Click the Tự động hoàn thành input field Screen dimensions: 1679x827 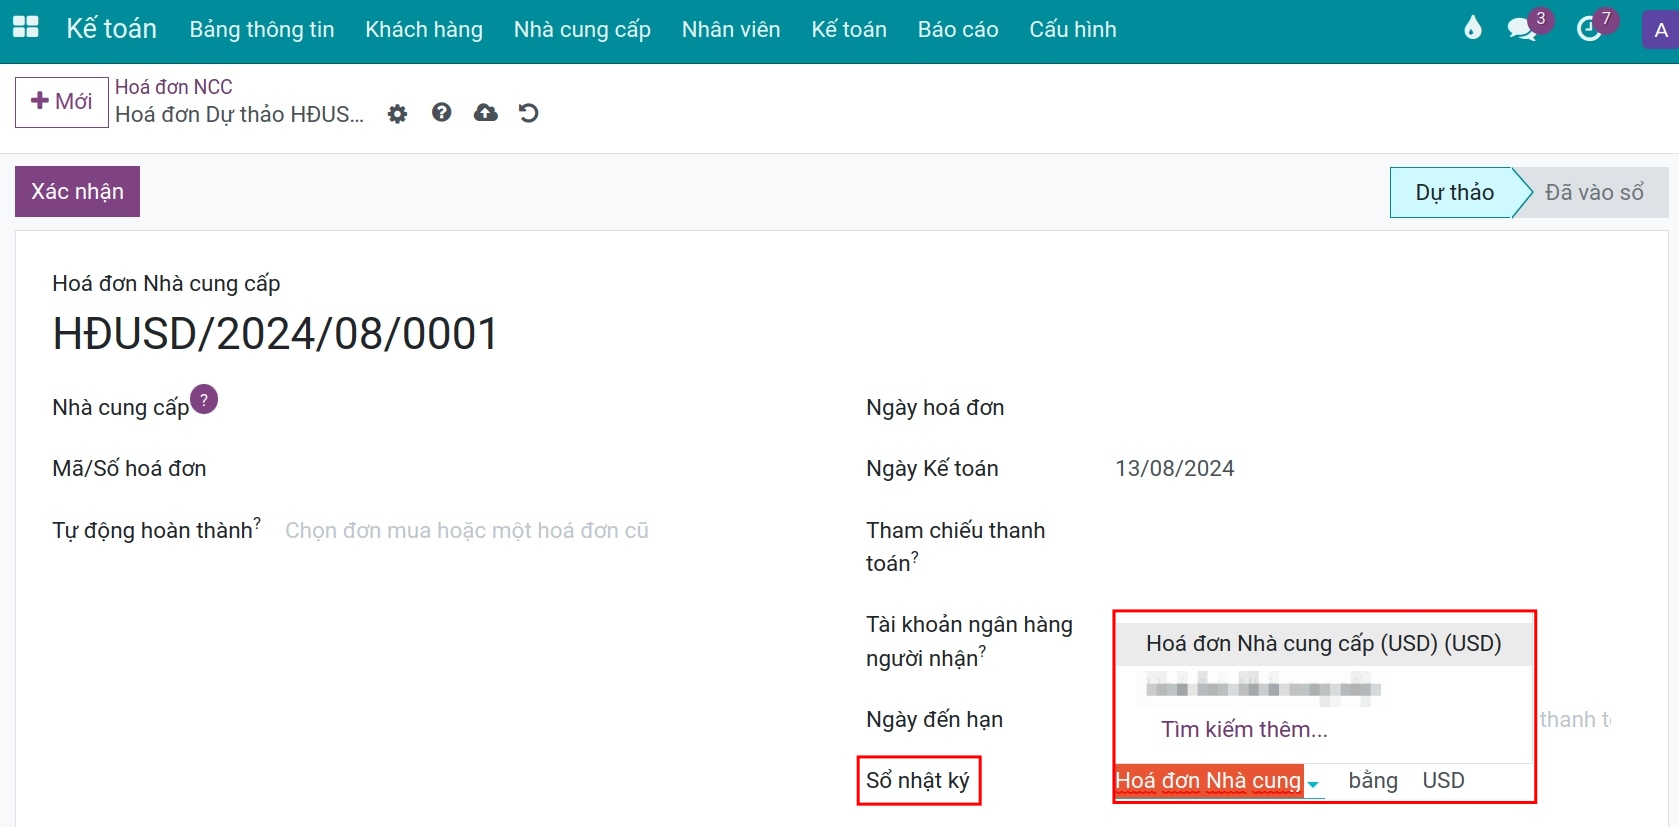click(467, 531)
